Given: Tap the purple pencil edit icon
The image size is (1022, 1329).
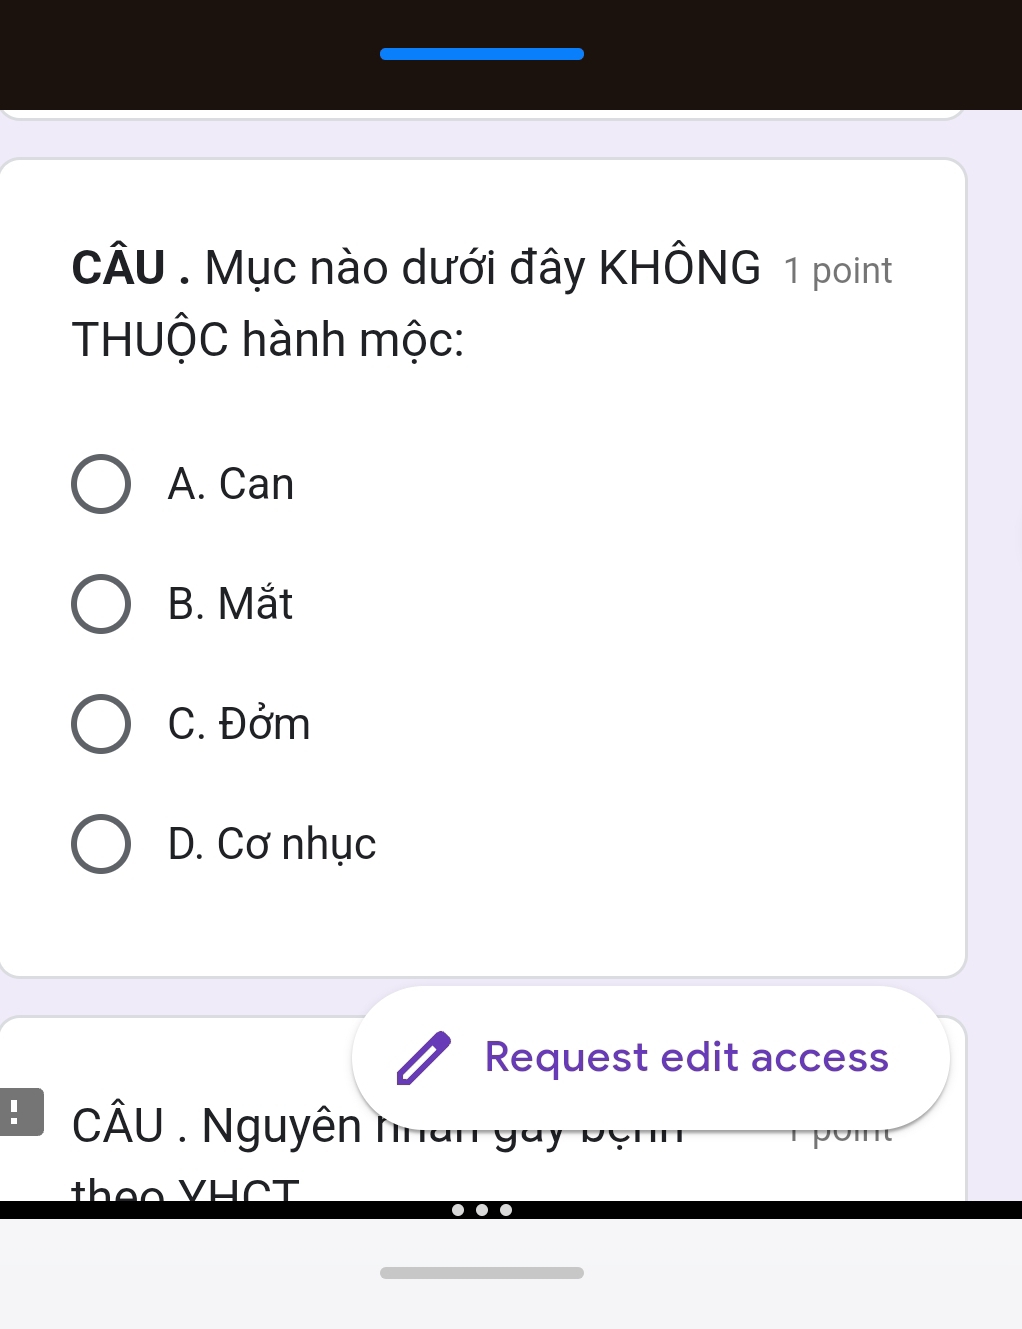Looking at the screenshot, I should tap(424, 1058).
